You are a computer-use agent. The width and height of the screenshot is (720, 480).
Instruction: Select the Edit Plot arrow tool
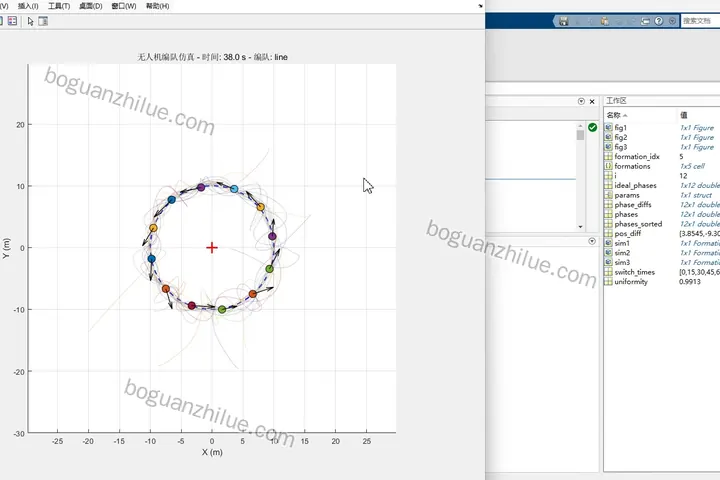(x=30, y=21)
